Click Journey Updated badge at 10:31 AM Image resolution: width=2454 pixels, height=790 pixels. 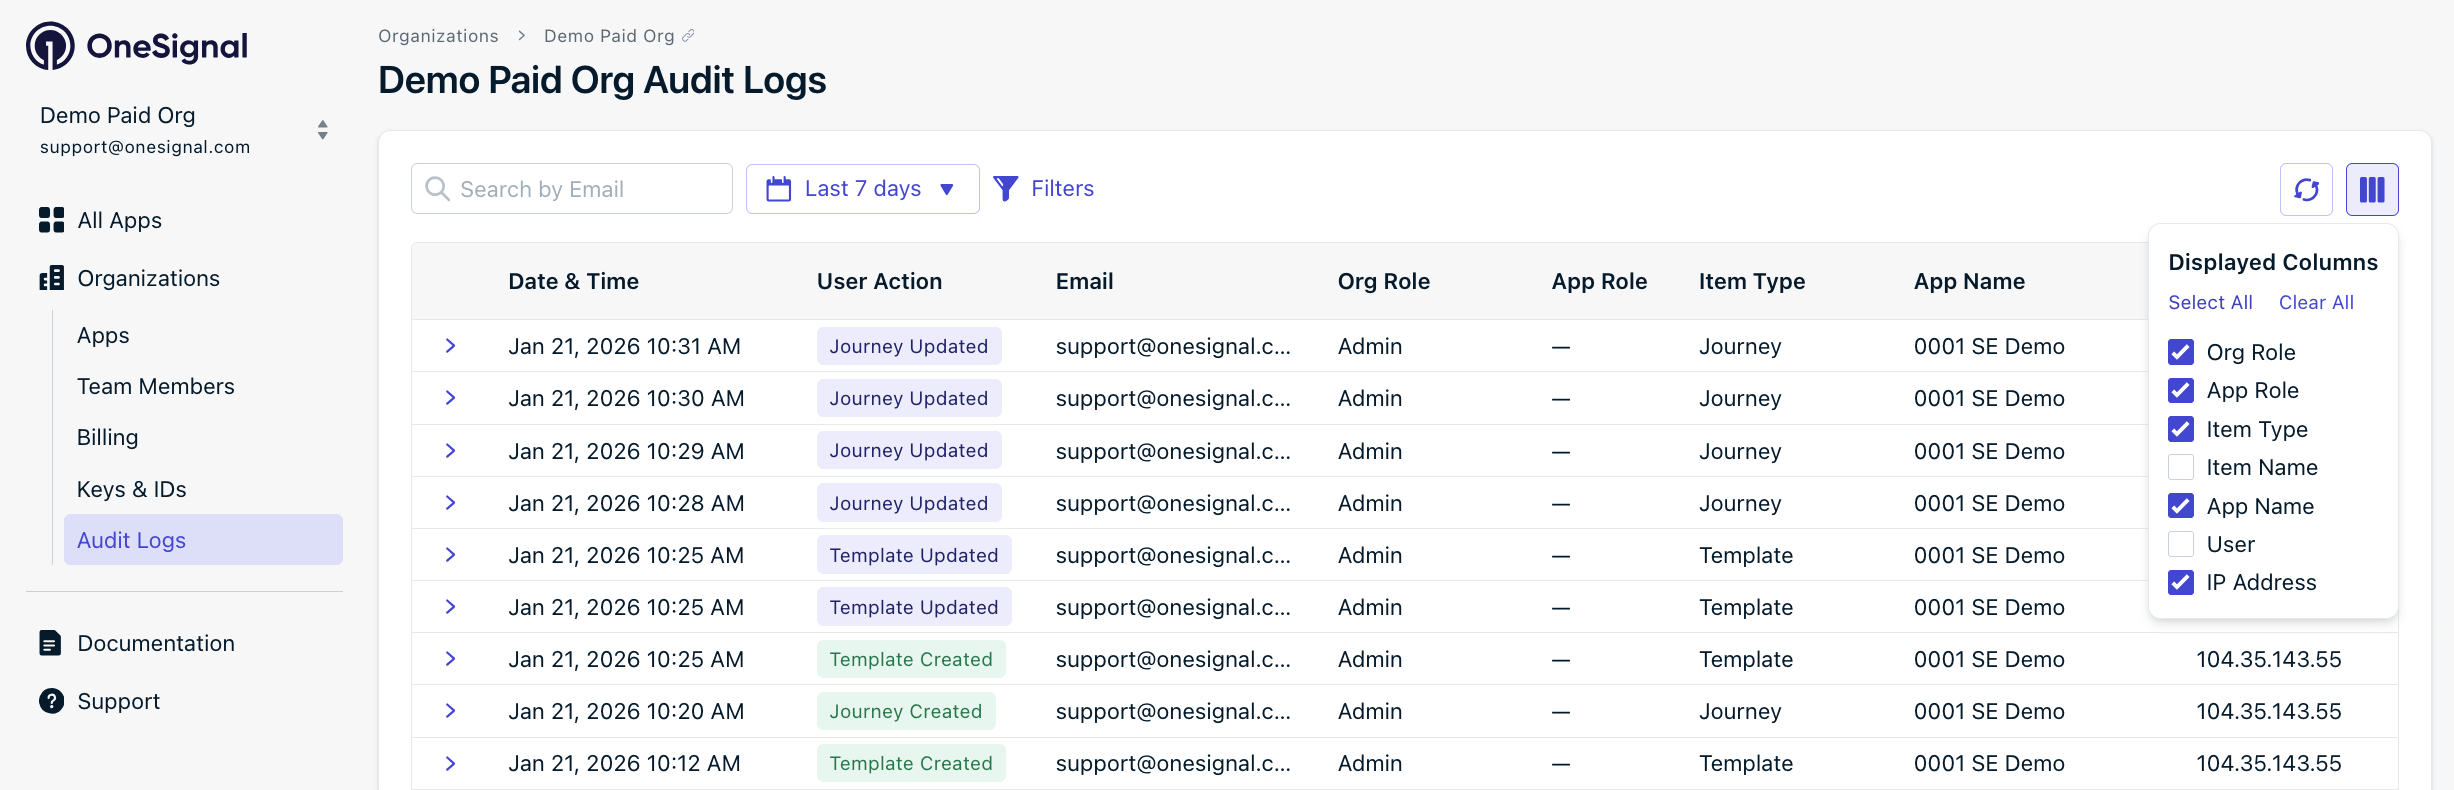click(x=909, y=346)
